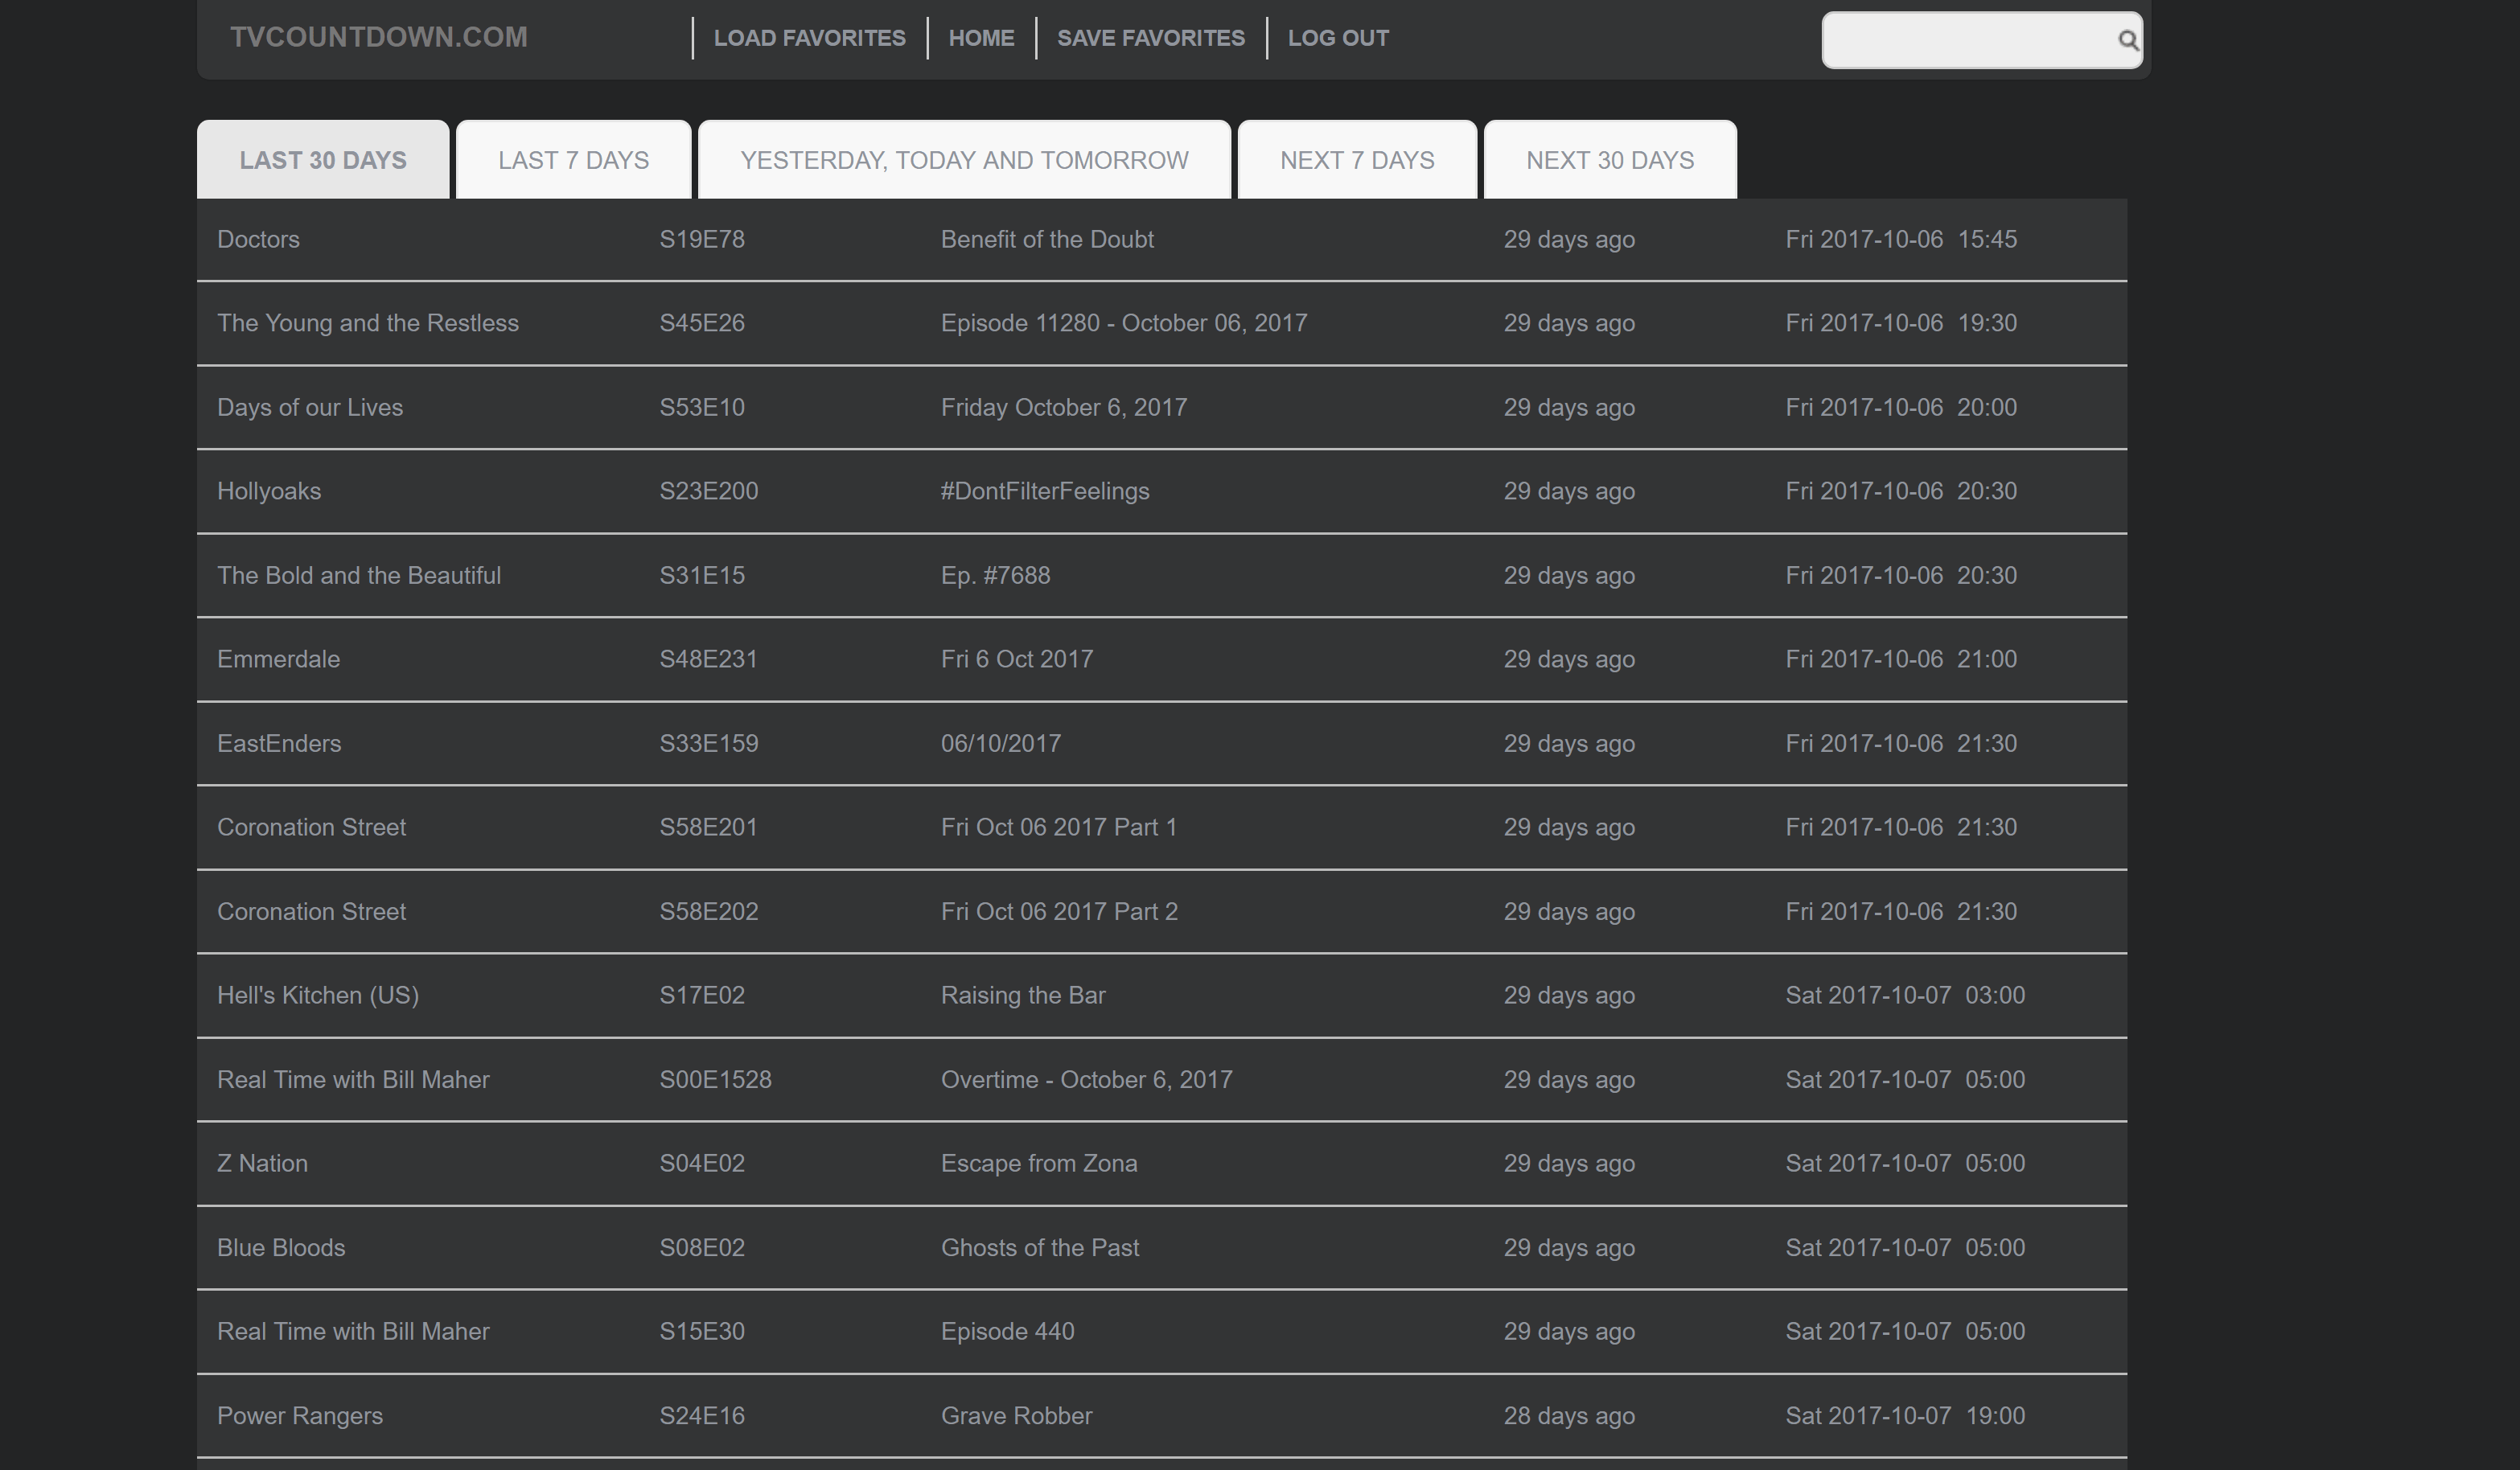This screenshot has width=2520, height=1470.
Task: Select episode title Grave Robber
Action: (x=1016, y=1415)
